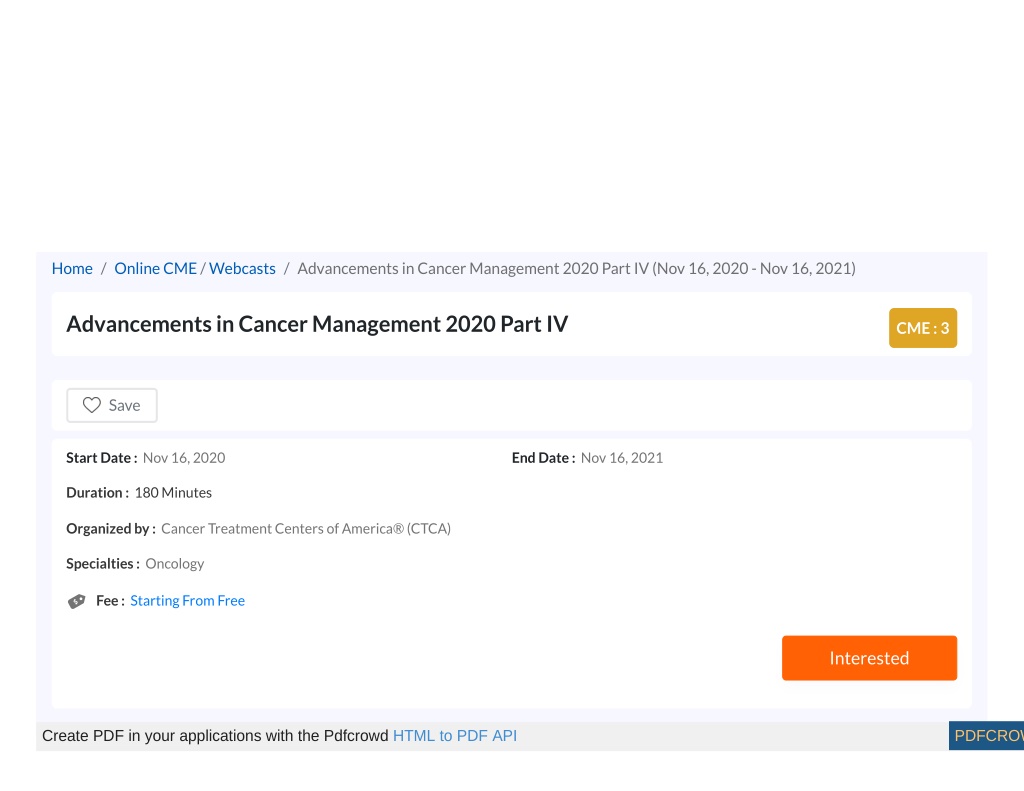Viewport: 1024px width, 791px height.
Task: Click the heart icon on Save
Action: point(91,405)
